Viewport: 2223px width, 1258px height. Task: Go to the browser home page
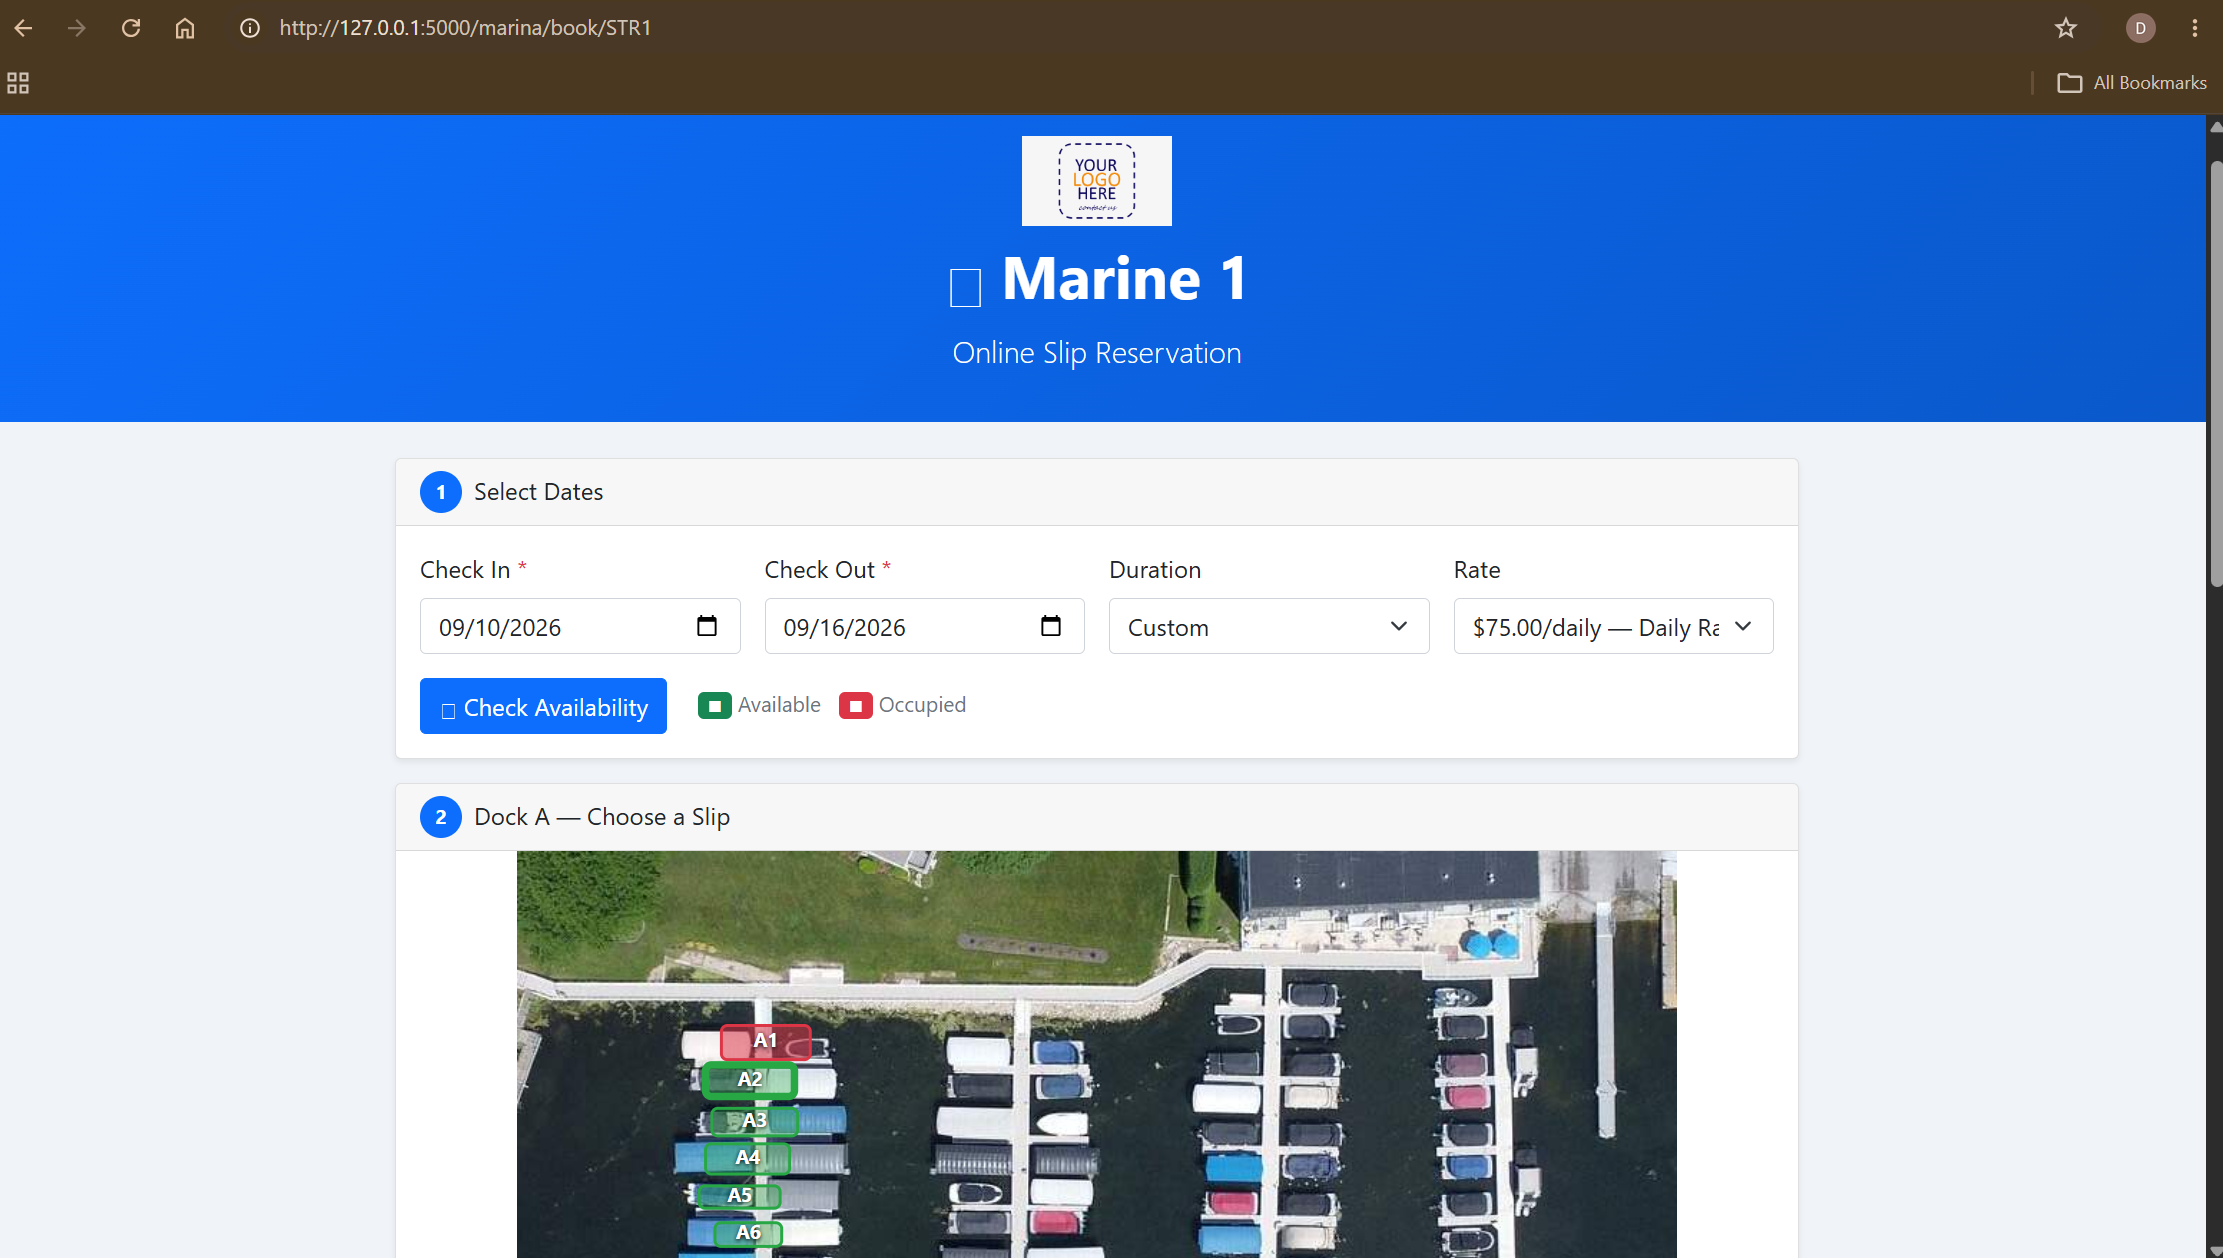coord(185,28)
